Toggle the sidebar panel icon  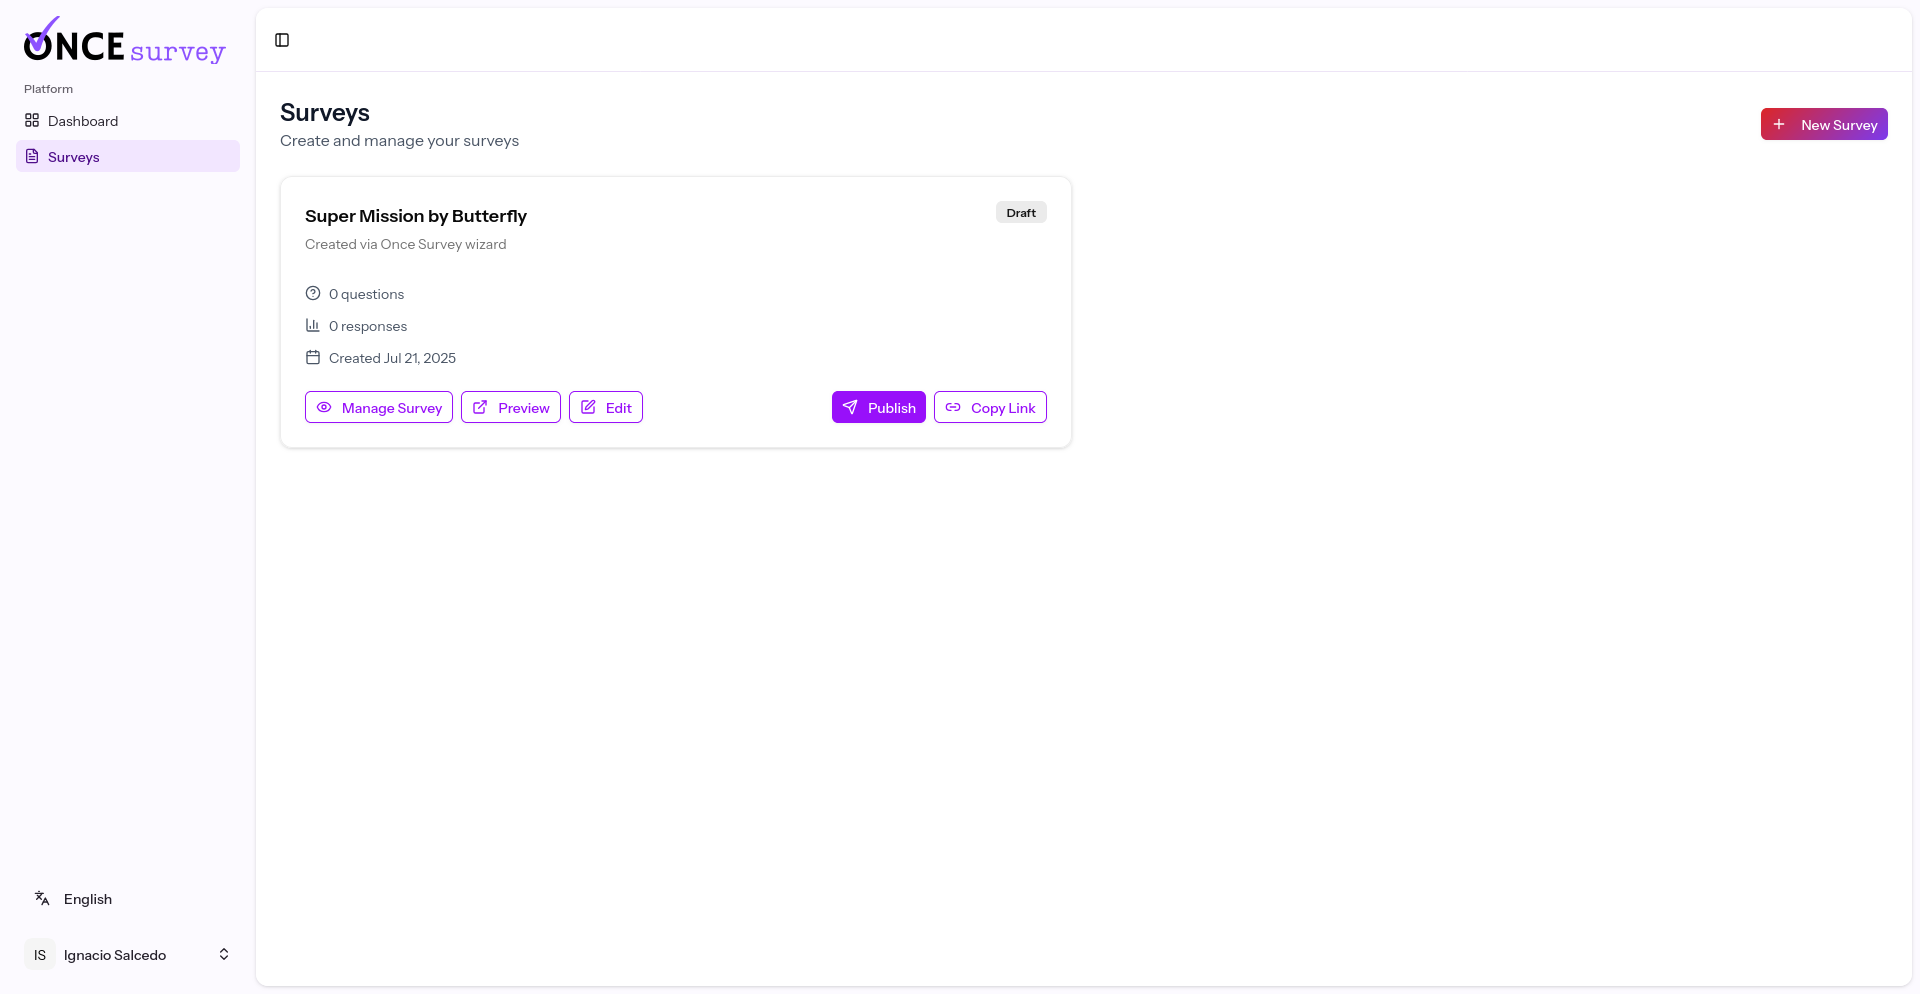pyautogui.click(x=281, y=40)
